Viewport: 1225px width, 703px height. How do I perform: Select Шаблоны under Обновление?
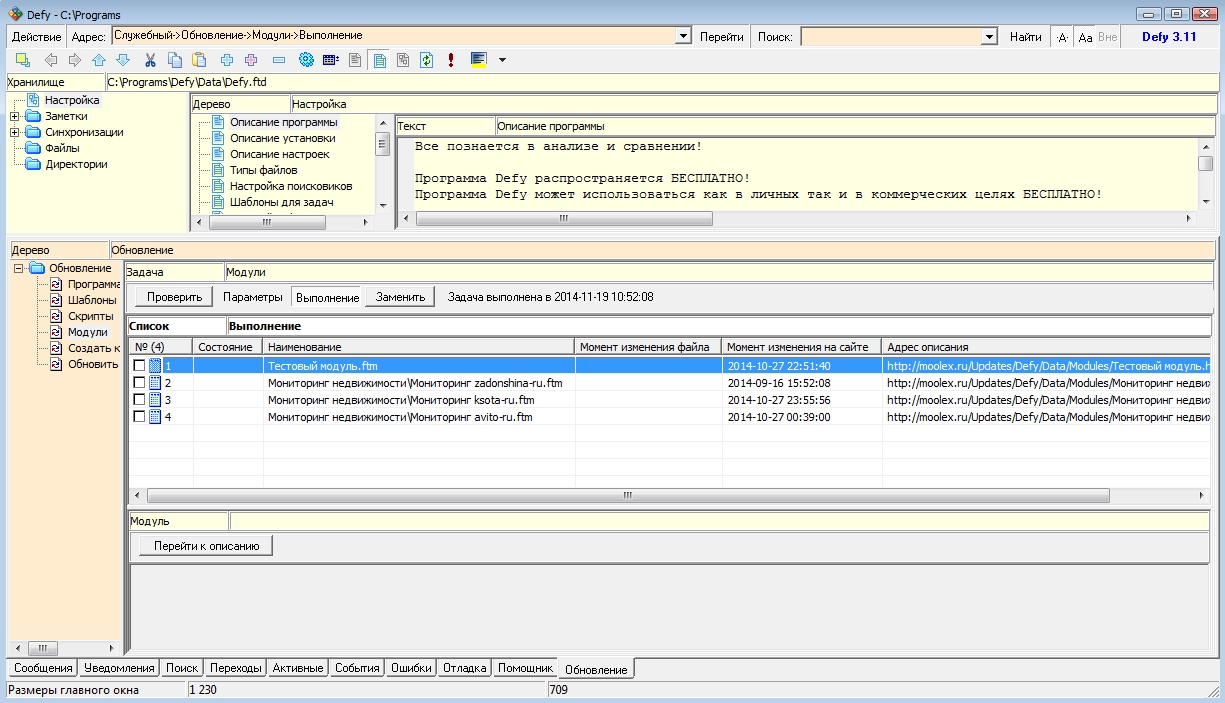pyautogui.click(x=92, y=300)
